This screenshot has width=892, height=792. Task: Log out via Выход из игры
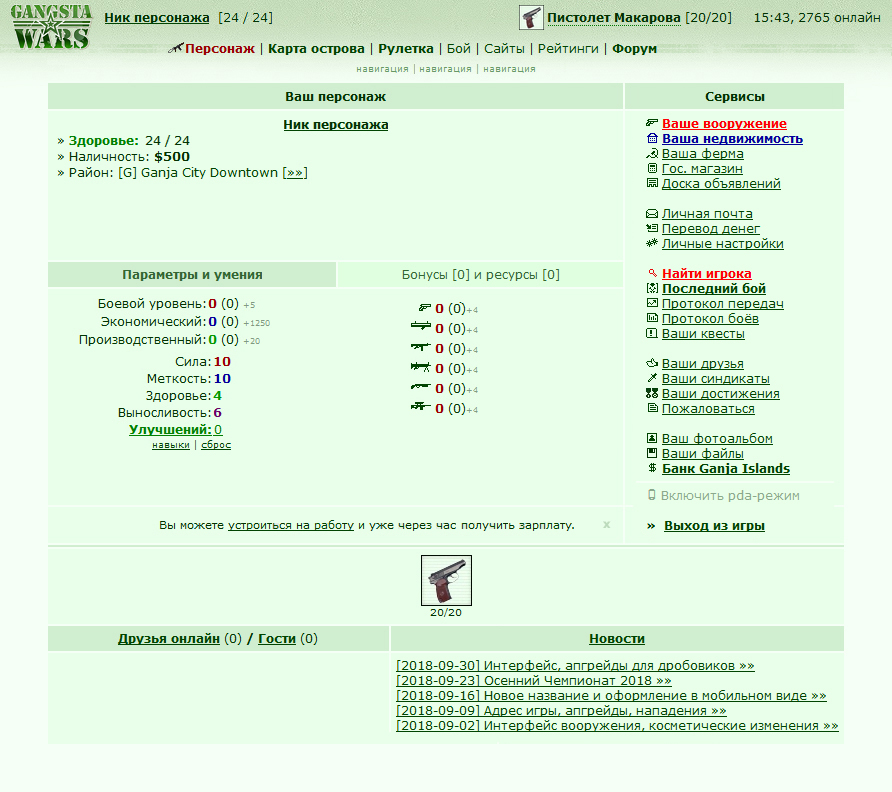[x=714, y=526]
